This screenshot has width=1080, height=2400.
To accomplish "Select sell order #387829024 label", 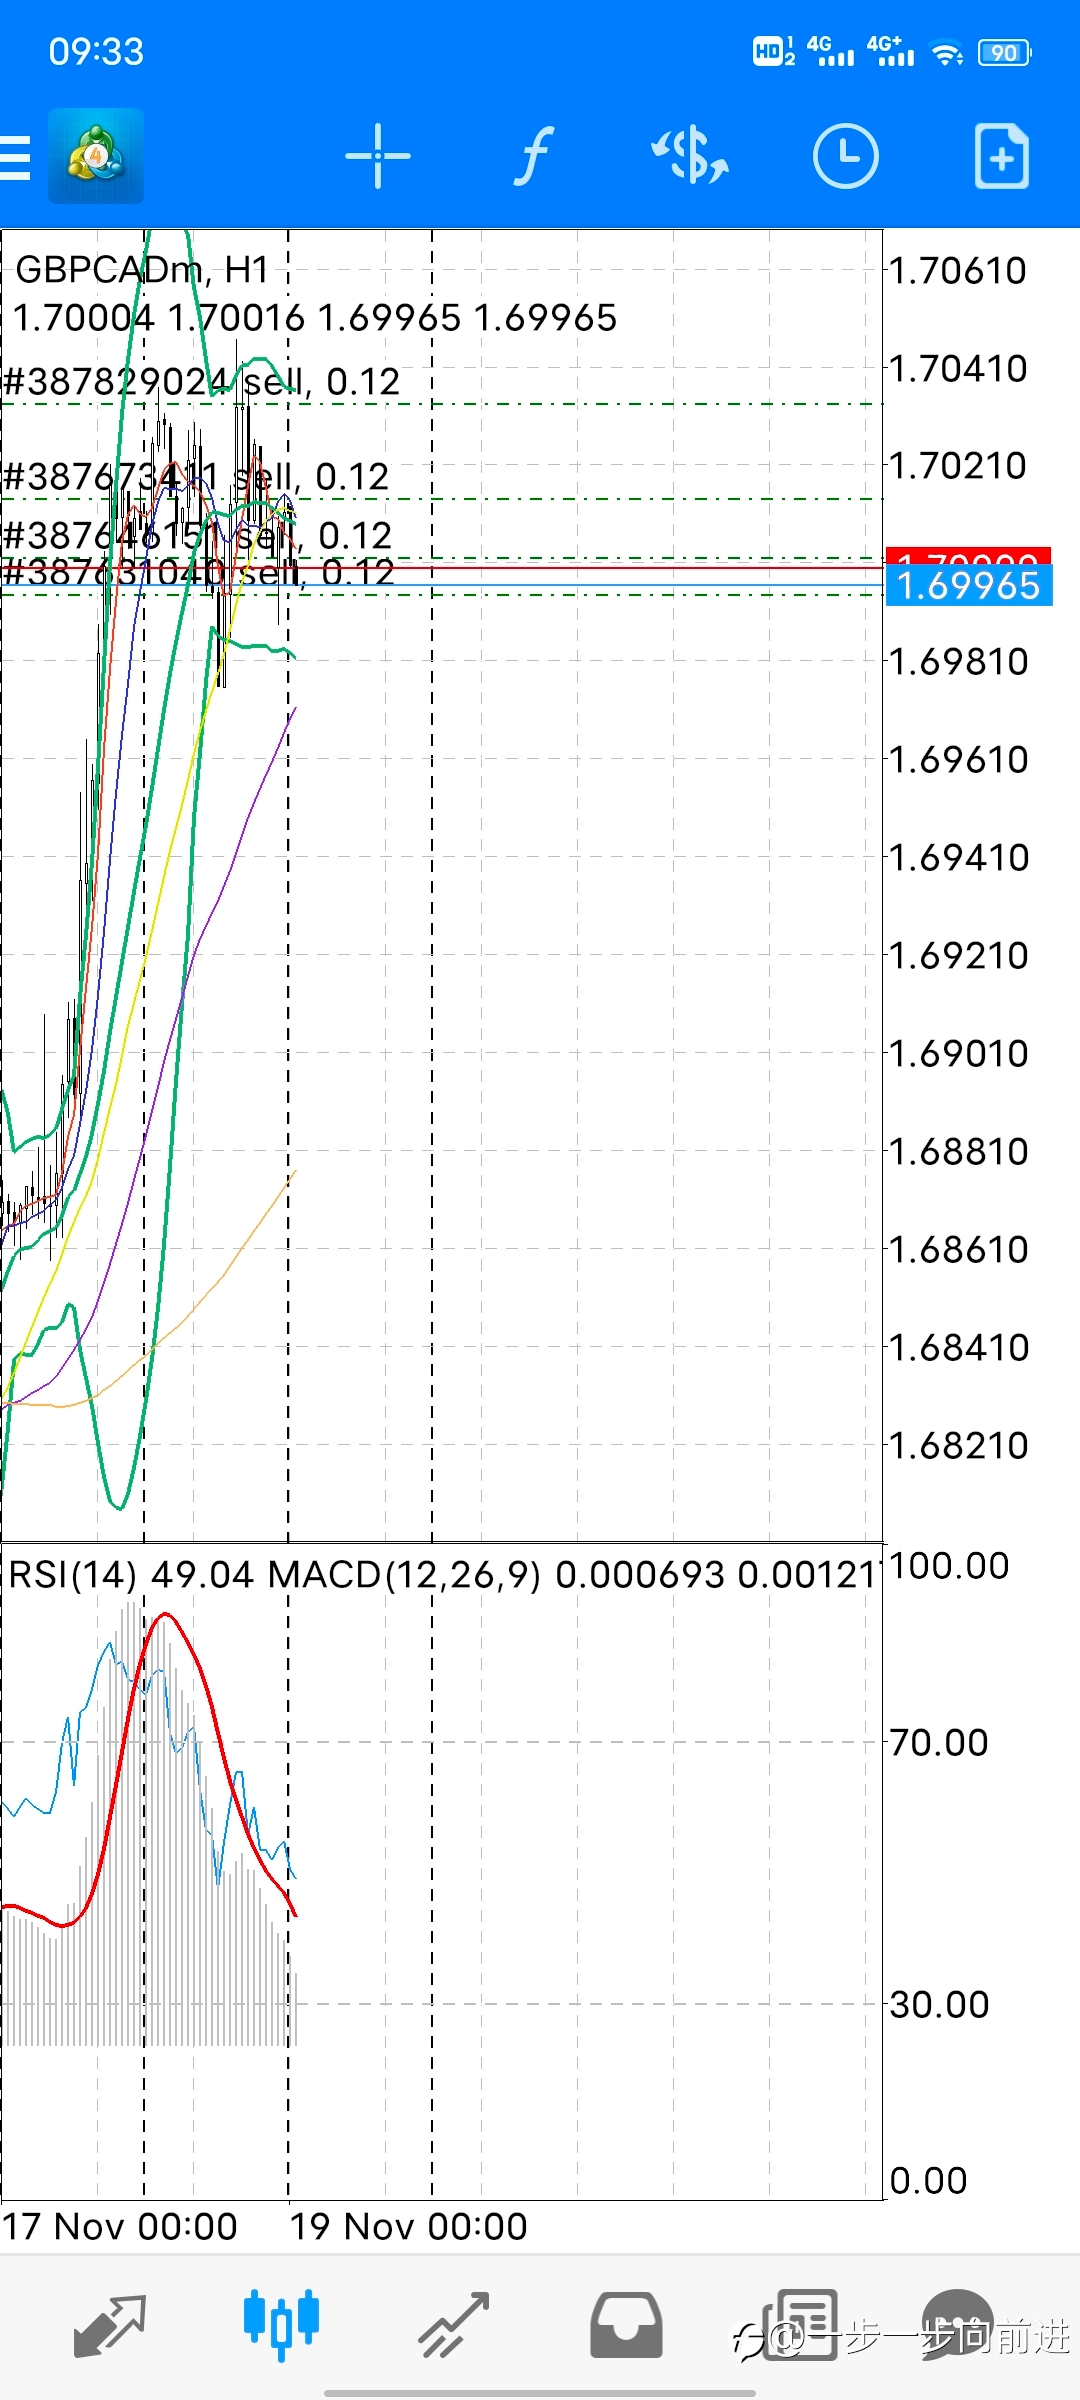I will tap(201, 382).
